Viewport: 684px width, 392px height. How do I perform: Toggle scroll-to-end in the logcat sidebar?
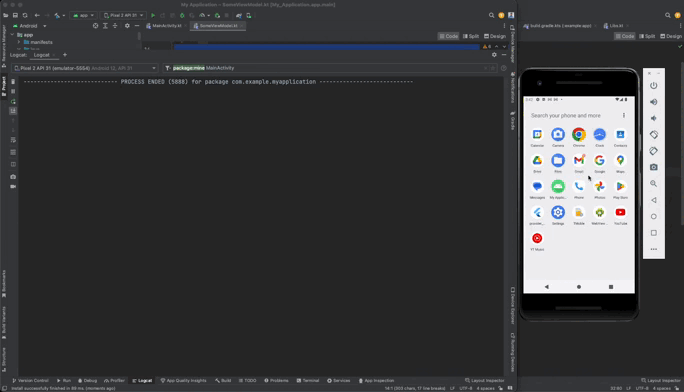click(x=13, y=111)
